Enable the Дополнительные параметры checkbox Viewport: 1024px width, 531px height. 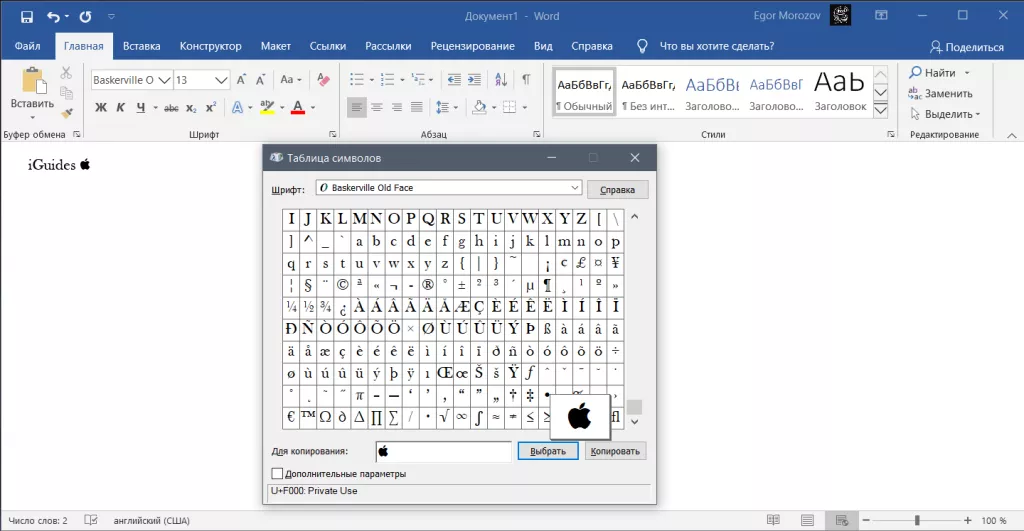click(277, 473)
